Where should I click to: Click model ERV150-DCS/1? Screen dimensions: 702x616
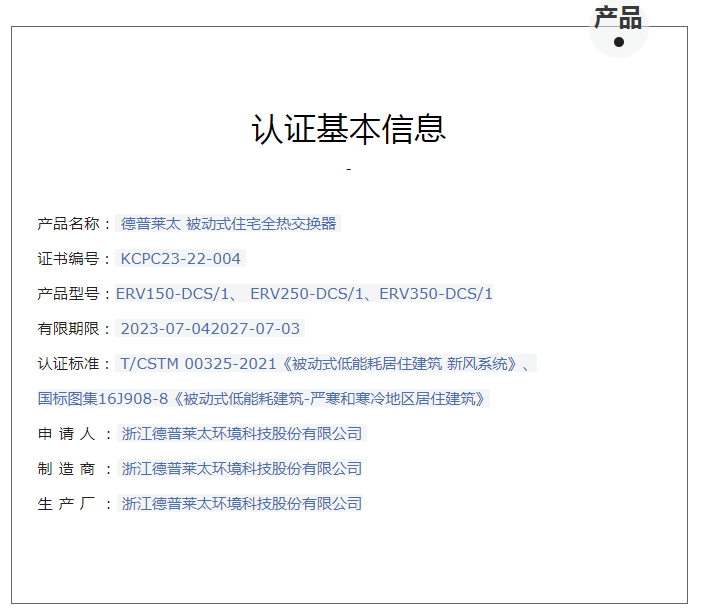click(172, 294)
